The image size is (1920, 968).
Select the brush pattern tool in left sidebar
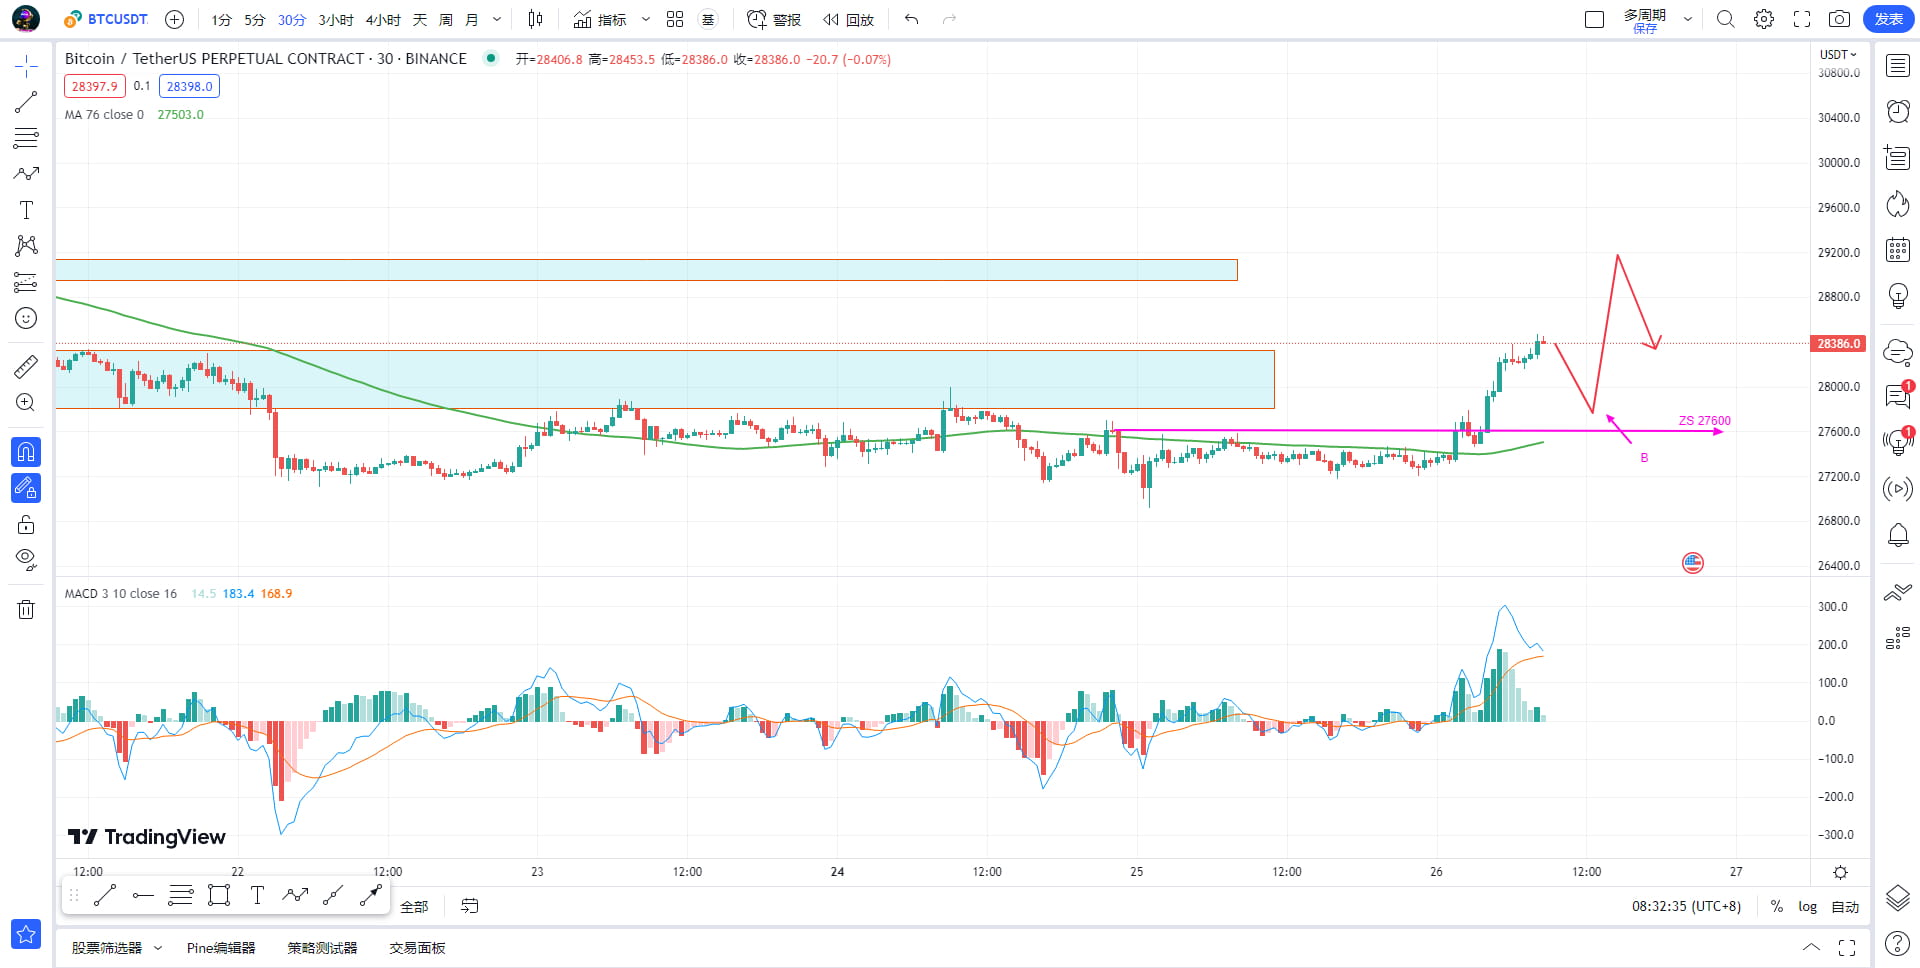click(x=26, y=174)
